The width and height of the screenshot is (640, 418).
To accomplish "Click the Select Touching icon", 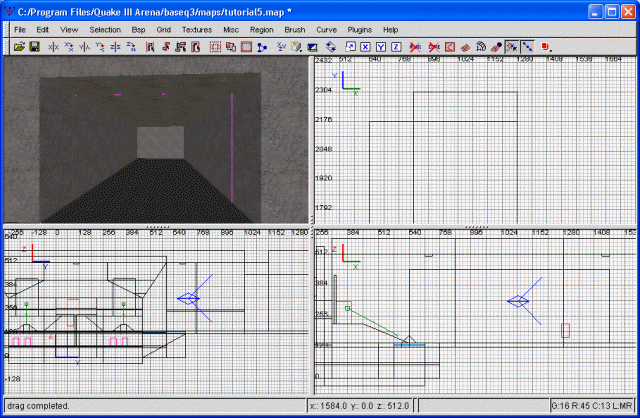I will 165,47.
